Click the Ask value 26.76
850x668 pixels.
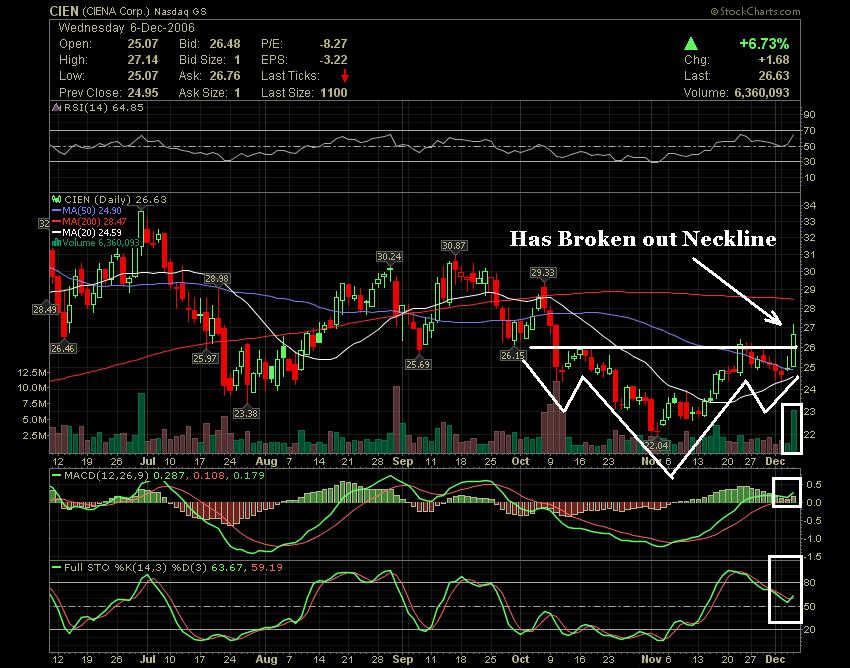224,76
